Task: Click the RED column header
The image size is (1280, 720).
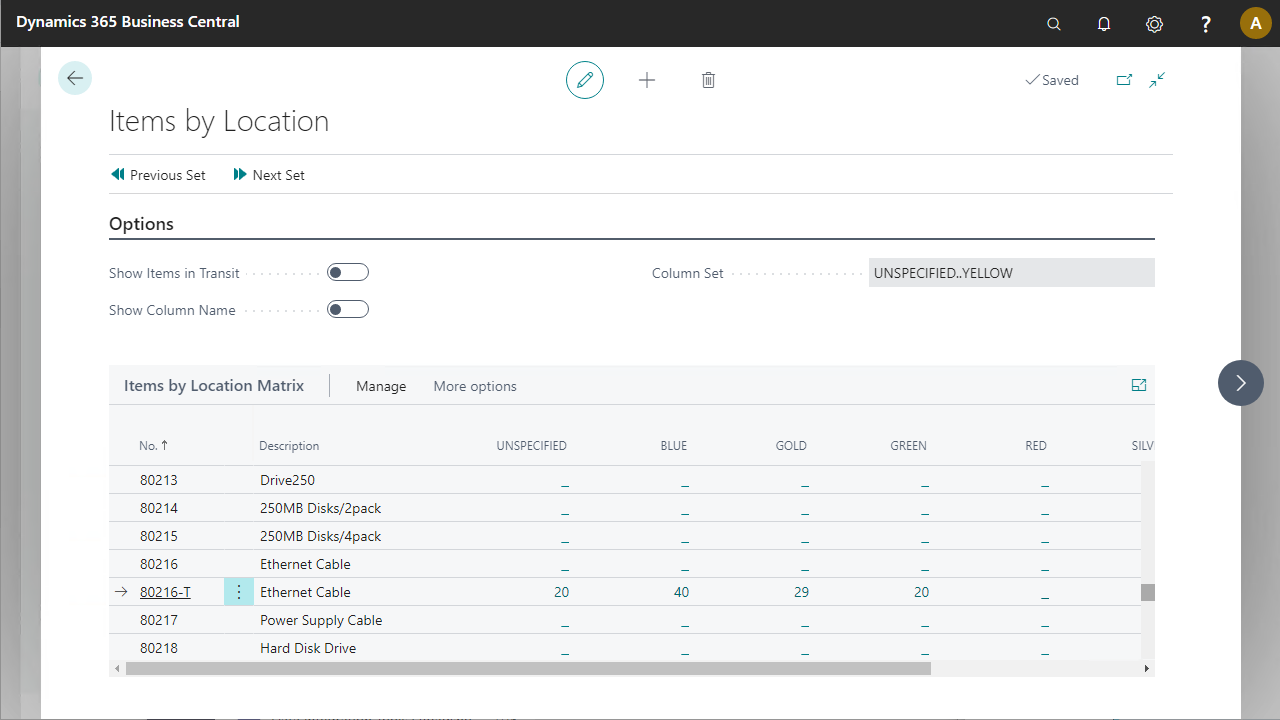Action: (1036, 446)
